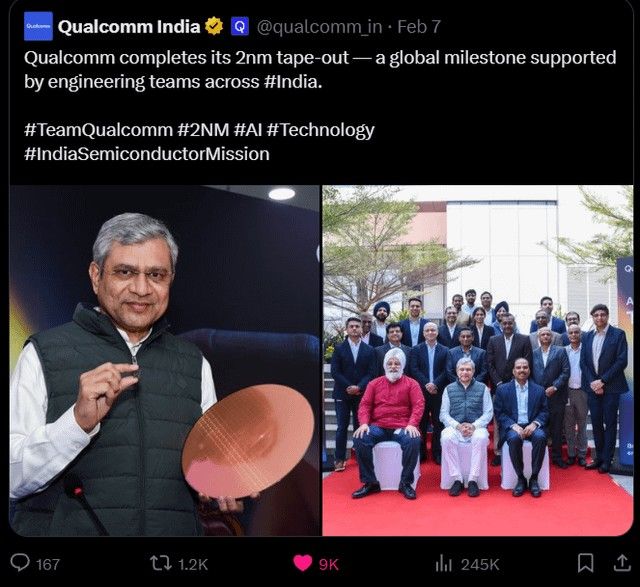640x587 pixels.
Task: Open the Feb 7 timestamp link
Action: pyautogui.click(x=419, y=27)
